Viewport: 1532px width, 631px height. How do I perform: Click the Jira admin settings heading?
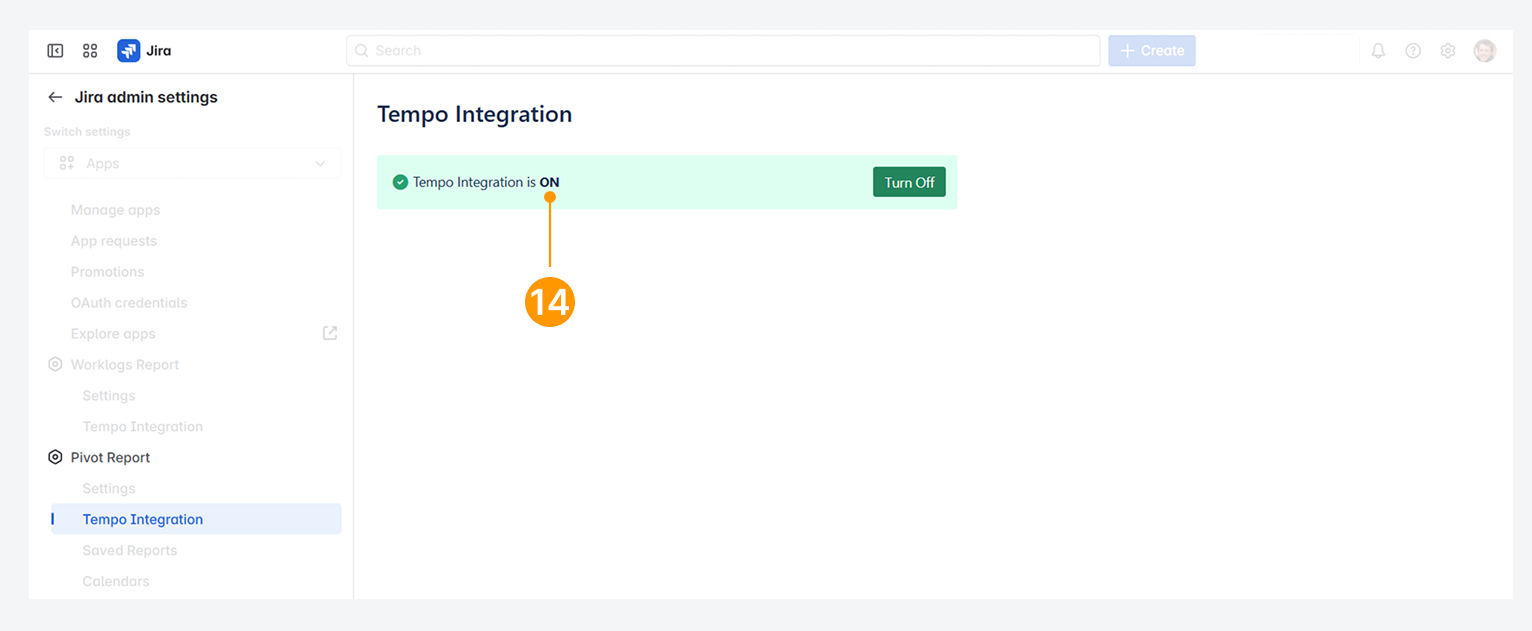click(x=146, y=97)
